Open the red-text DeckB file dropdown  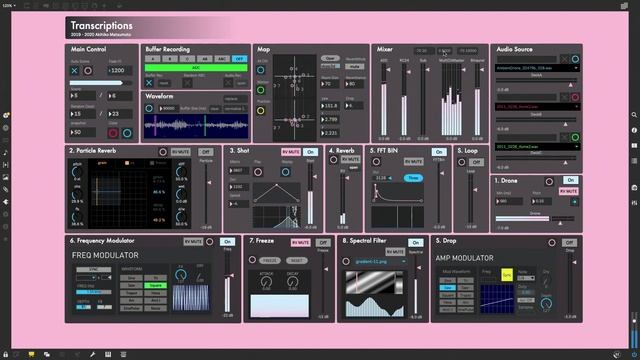click(x=537, y=107)
